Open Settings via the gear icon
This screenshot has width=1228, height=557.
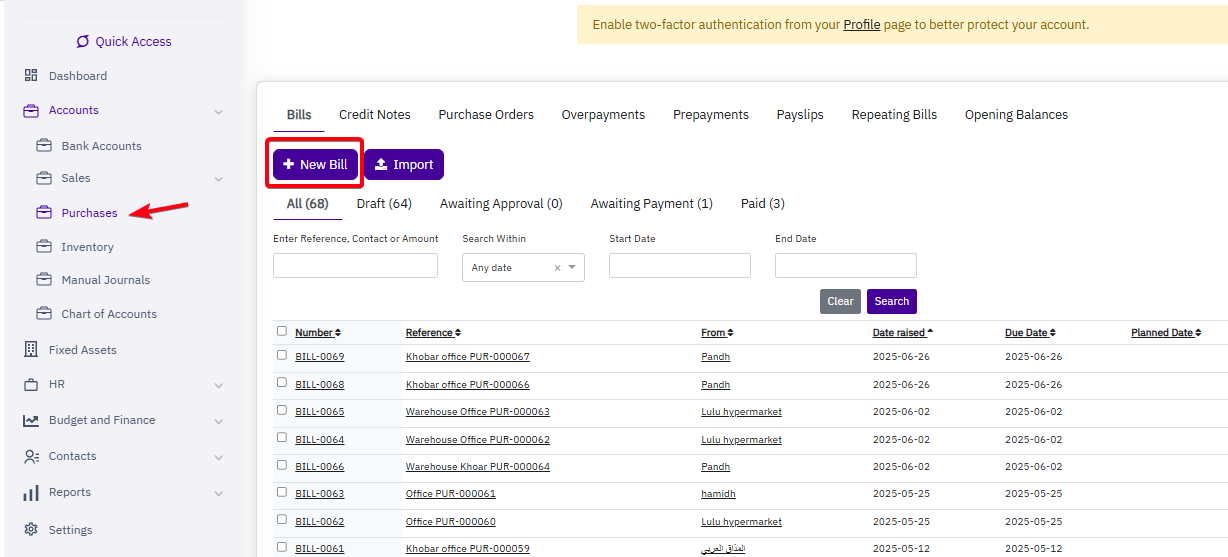[x=31, y=530]
